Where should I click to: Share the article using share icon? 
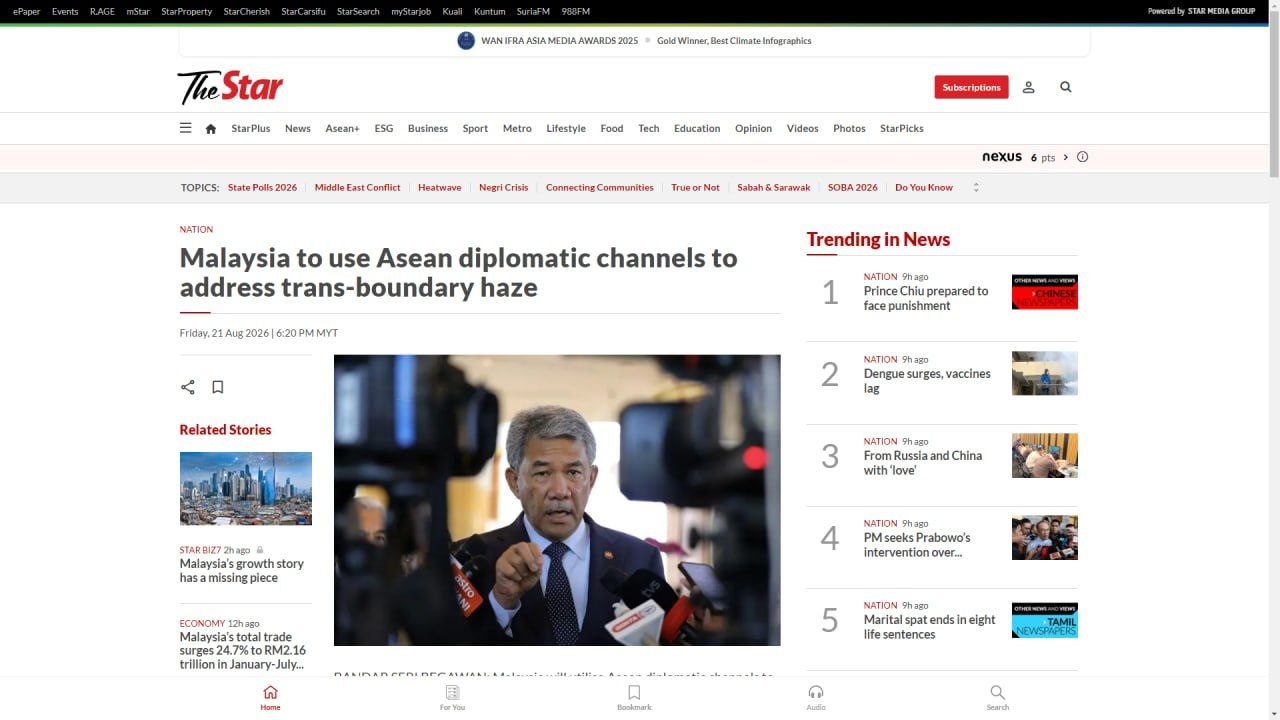(188, 387)
